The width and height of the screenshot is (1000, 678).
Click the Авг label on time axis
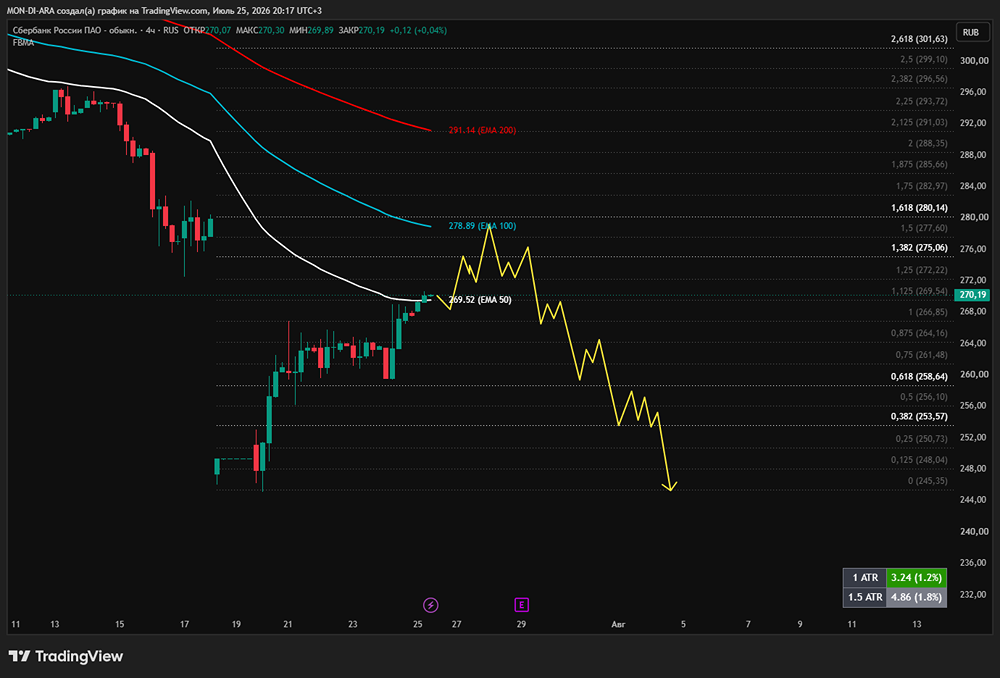[x=618, y=624]
